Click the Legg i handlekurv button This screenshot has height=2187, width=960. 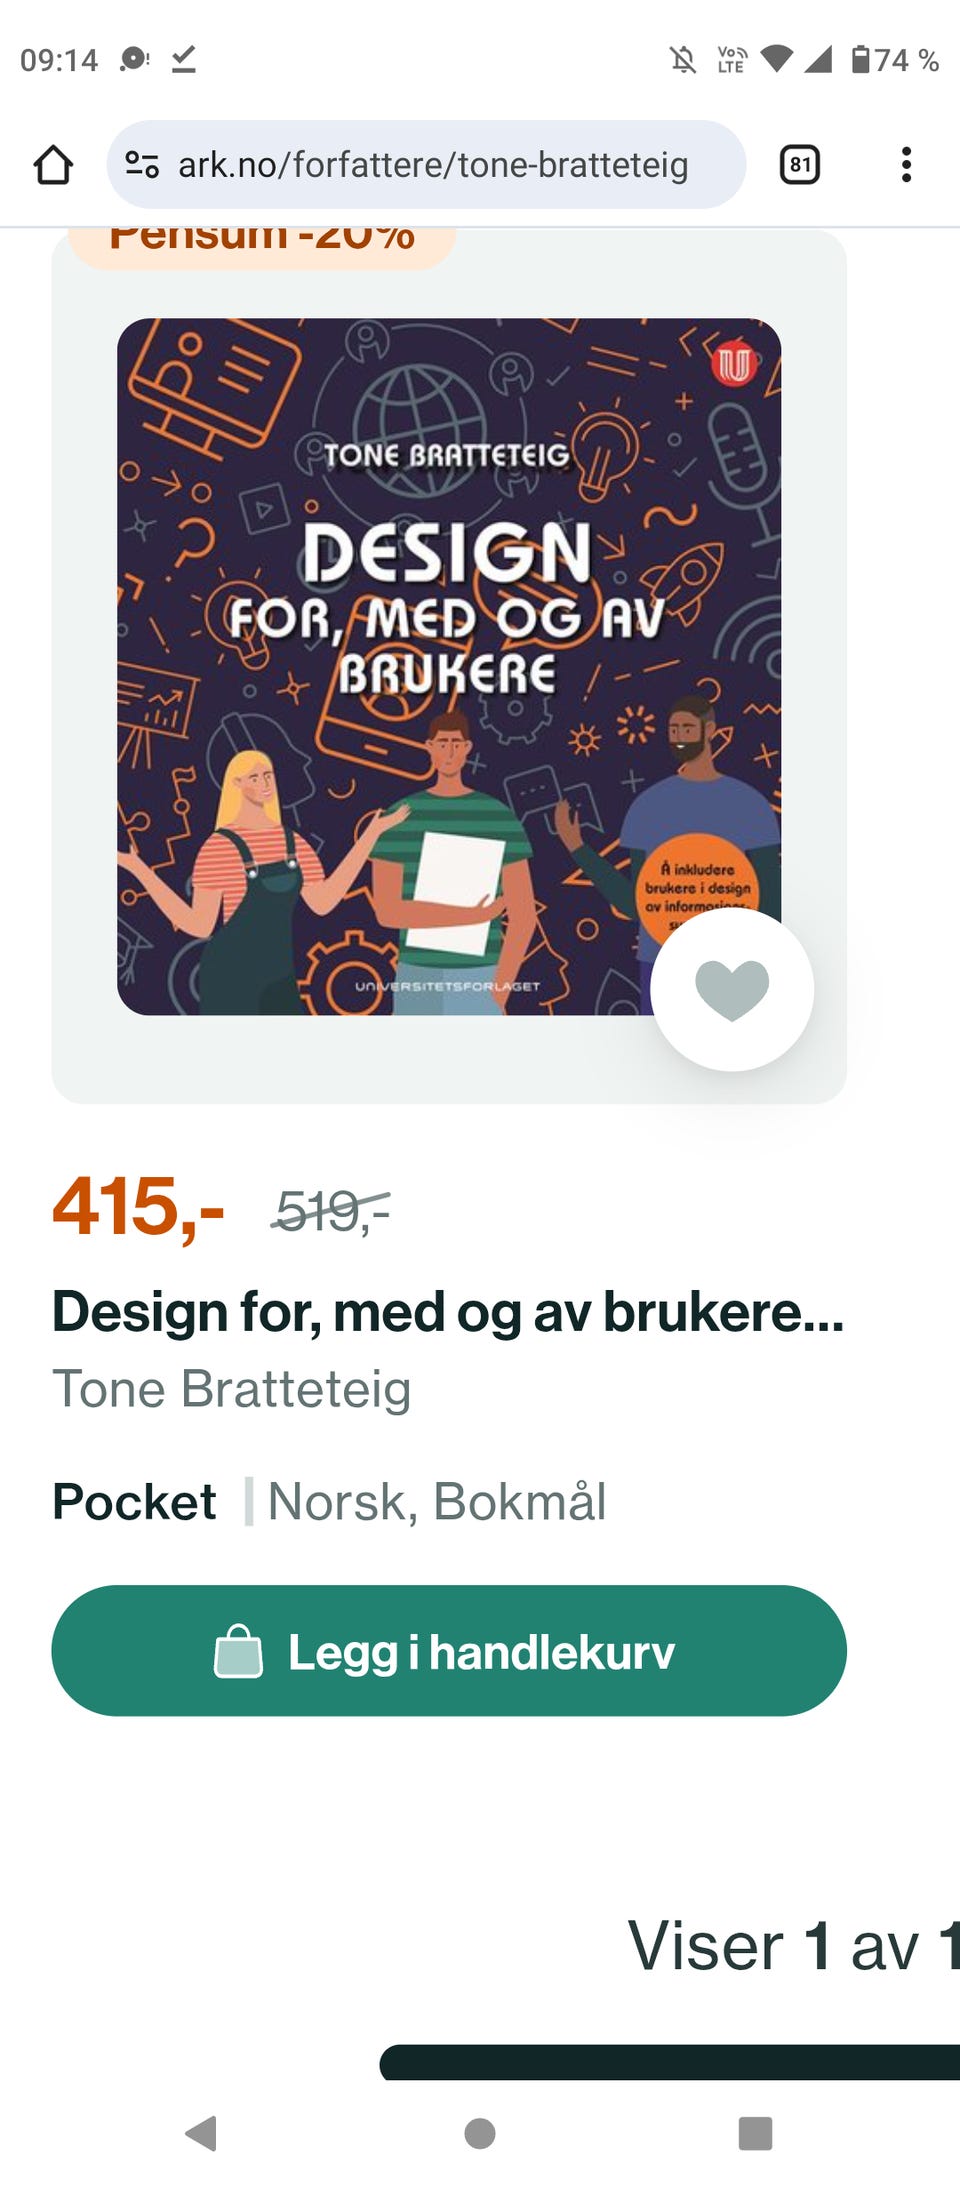449,1651
